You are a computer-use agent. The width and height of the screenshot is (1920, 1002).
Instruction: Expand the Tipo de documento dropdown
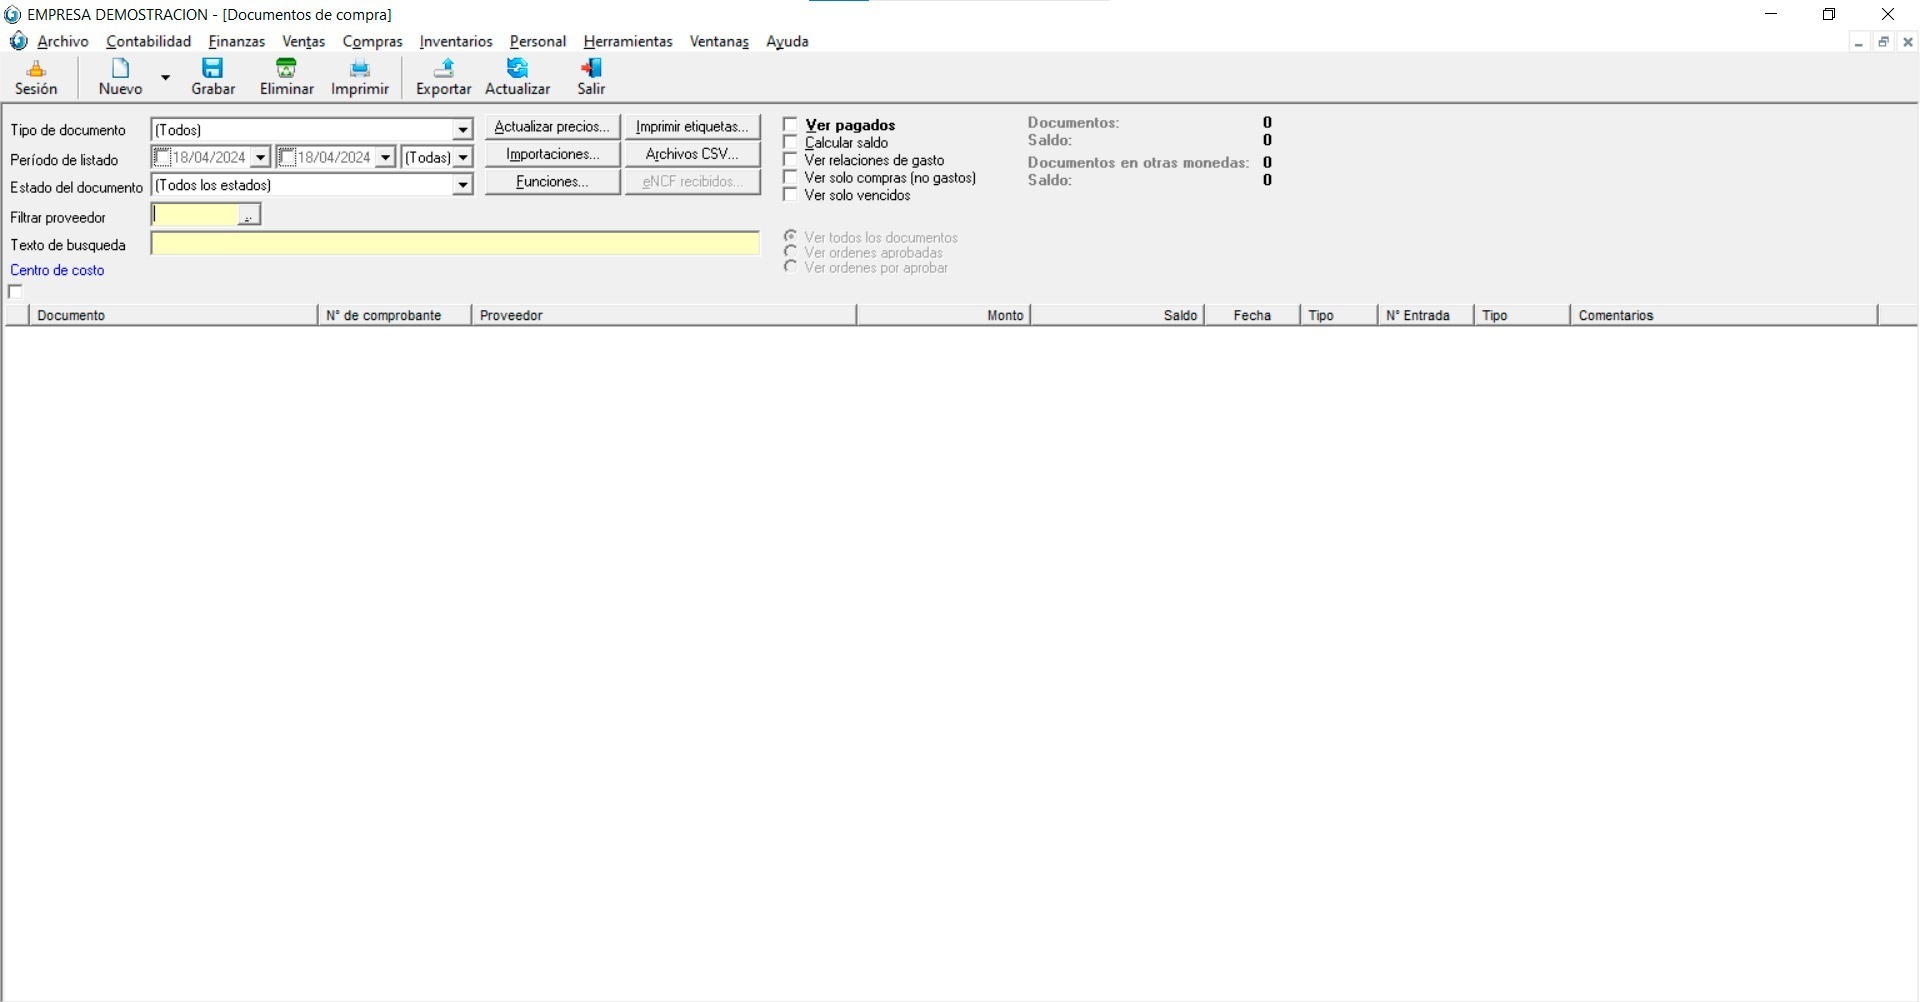(462, 130)
